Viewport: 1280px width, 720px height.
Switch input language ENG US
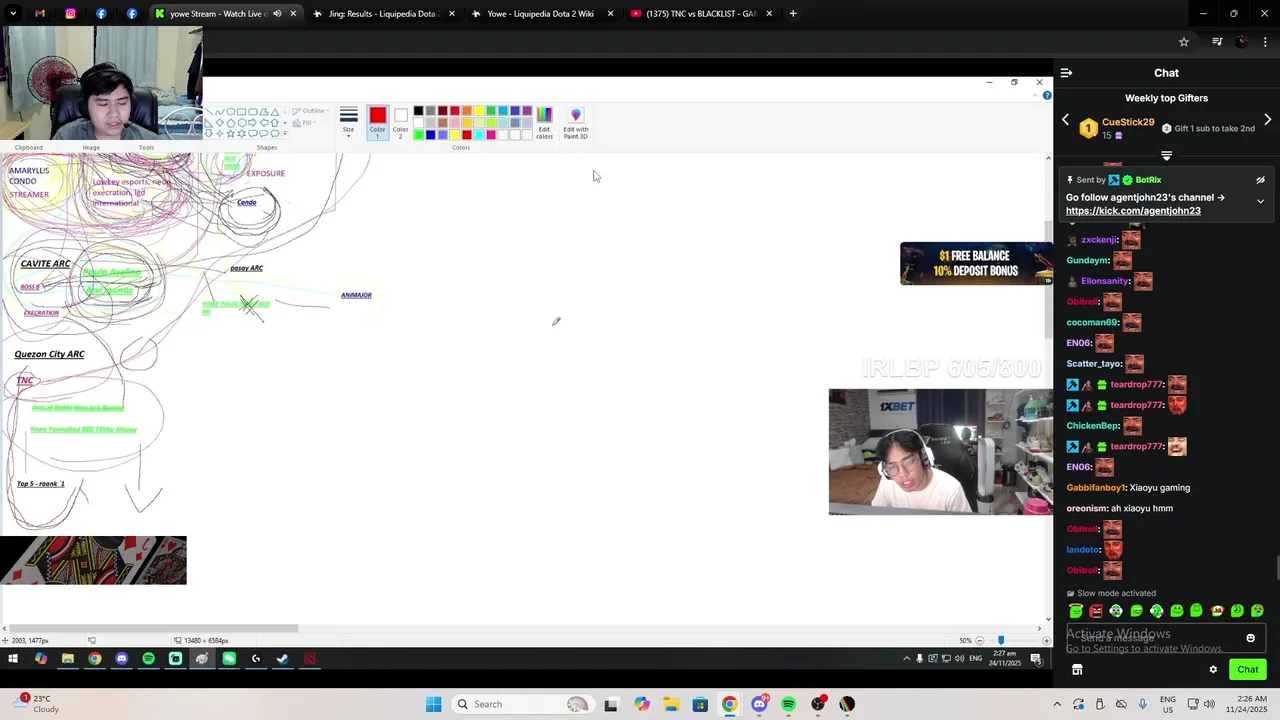tap(1168, 704)
